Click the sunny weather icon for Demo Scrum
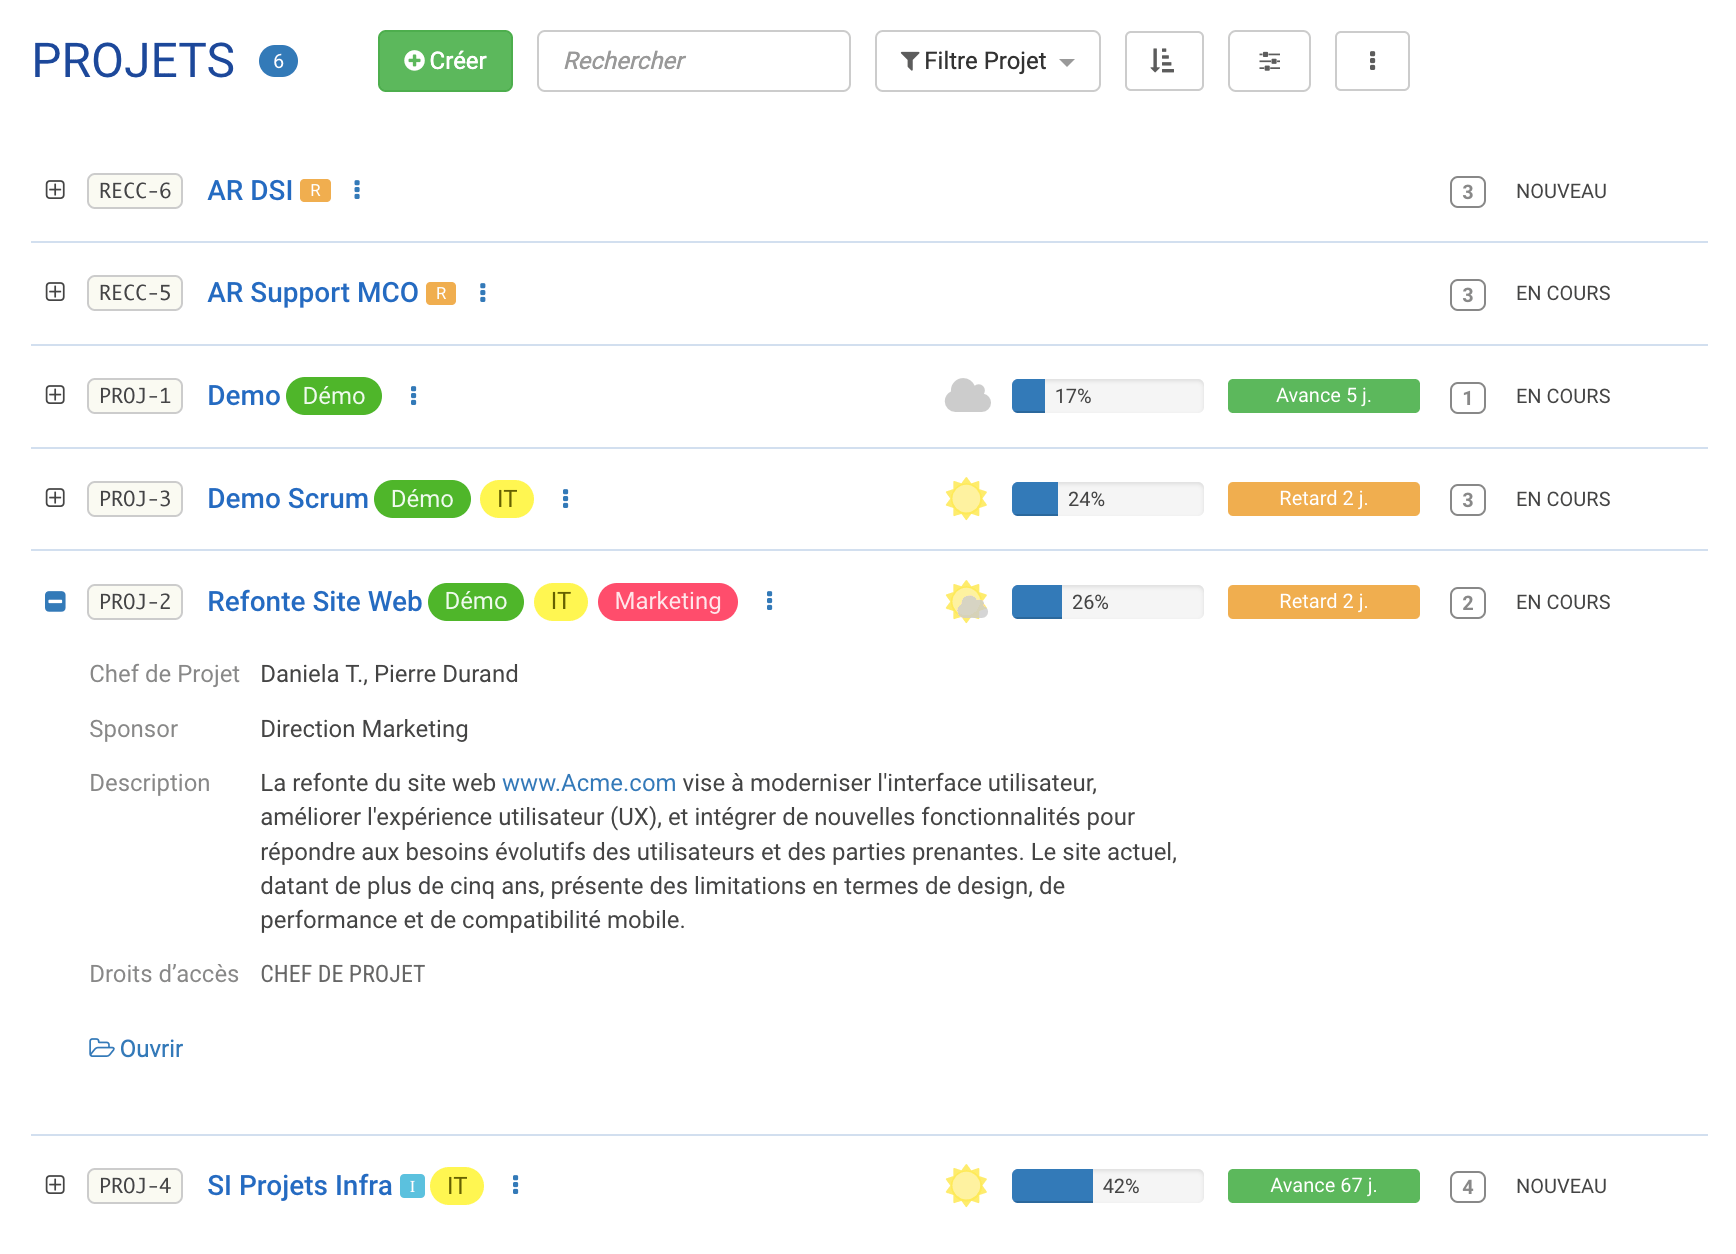This screenshot has width=1736, height=1254. coord(966,498)
